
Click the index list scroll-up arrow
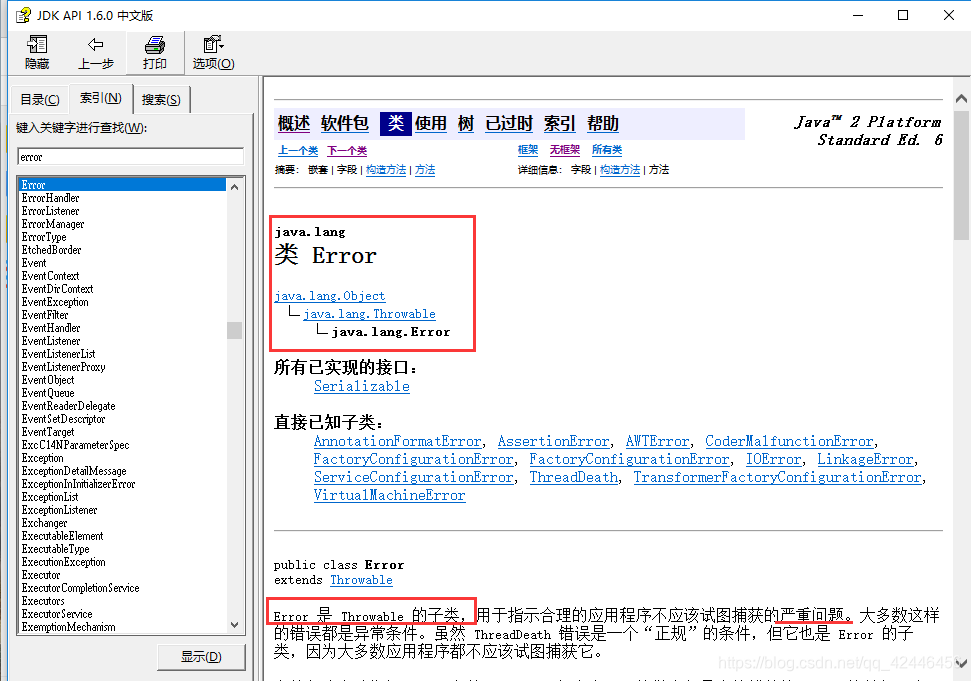234,186
